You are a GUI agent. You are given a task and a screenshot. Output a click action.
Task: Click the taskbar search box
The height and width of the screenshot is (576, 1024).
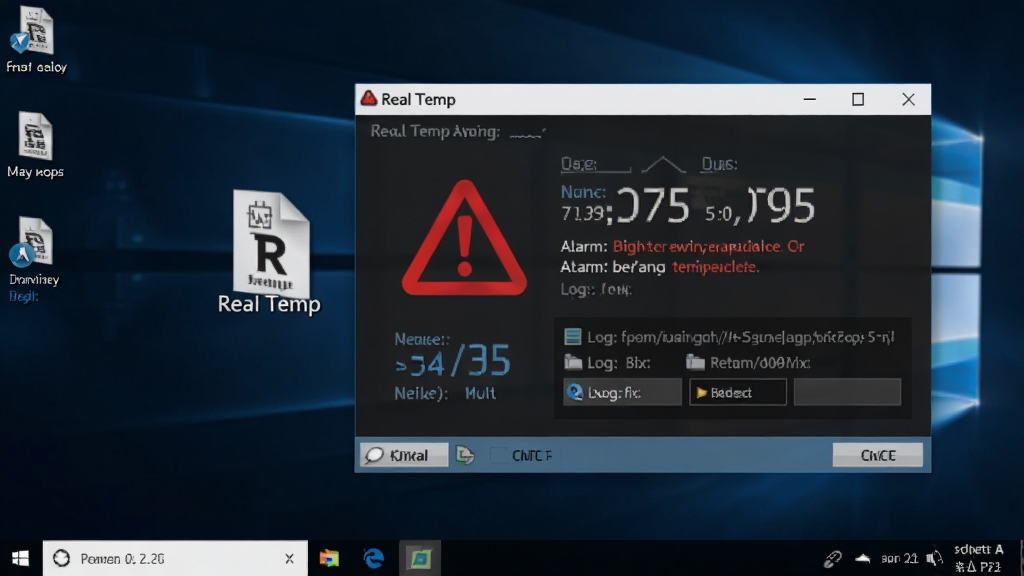pos(175,558)
